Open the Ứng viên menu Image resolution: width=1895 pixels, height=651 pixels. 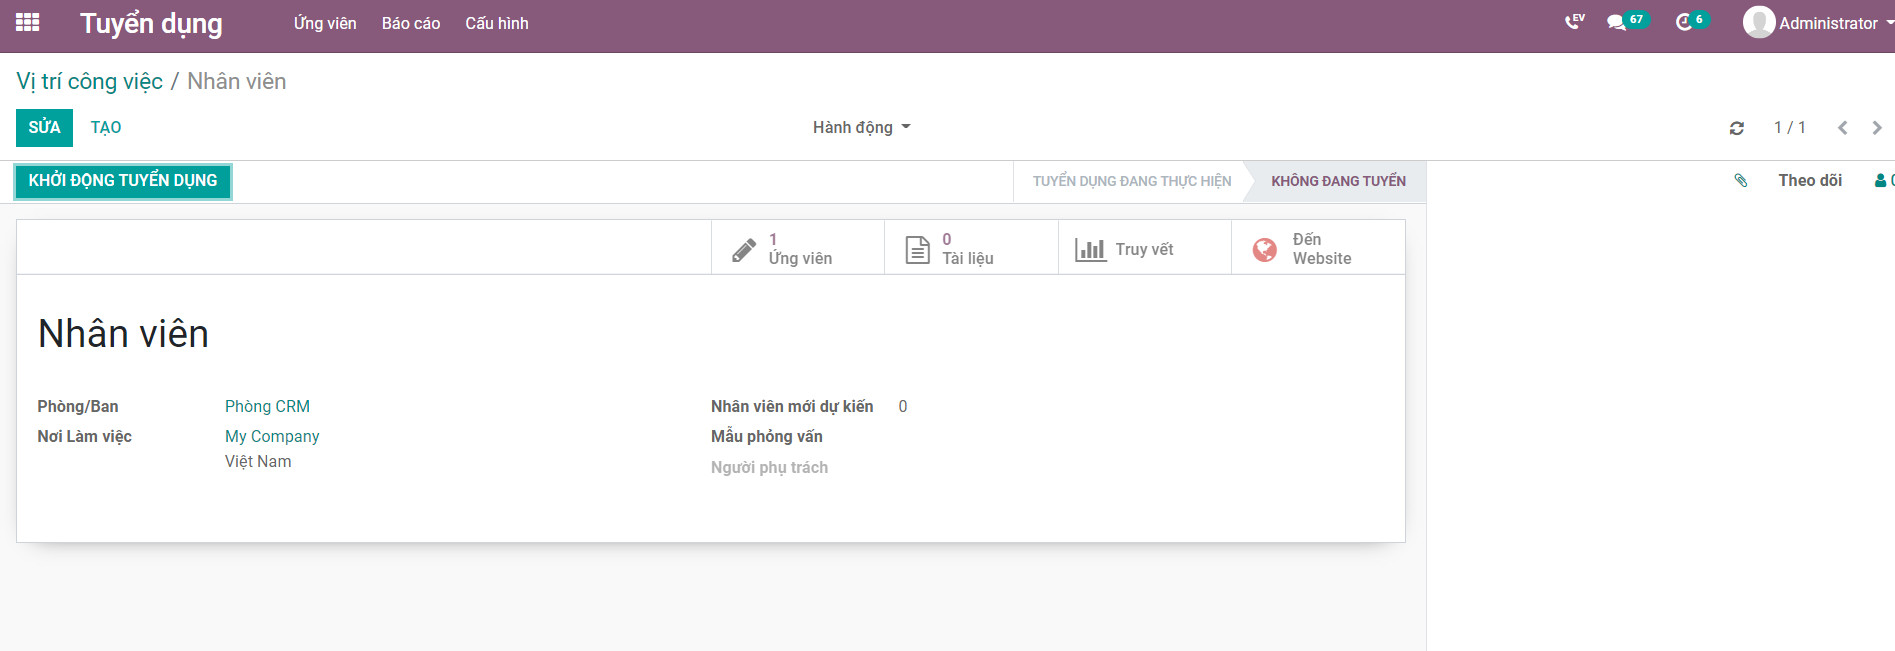(x=325, y=23)
